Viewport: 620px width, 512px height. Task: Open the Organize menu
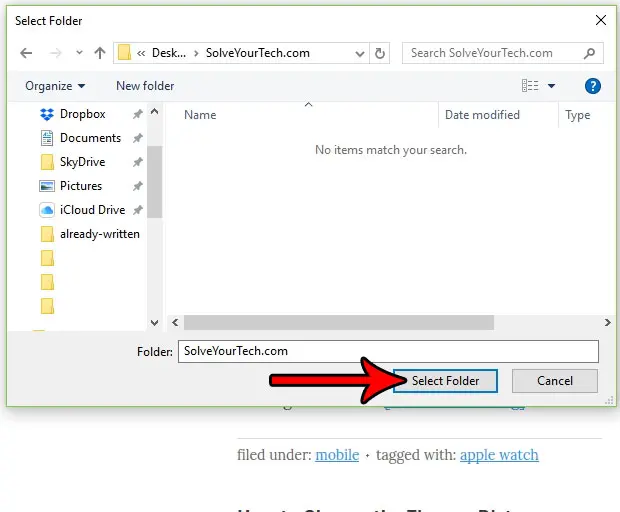(x=55, y=86)
